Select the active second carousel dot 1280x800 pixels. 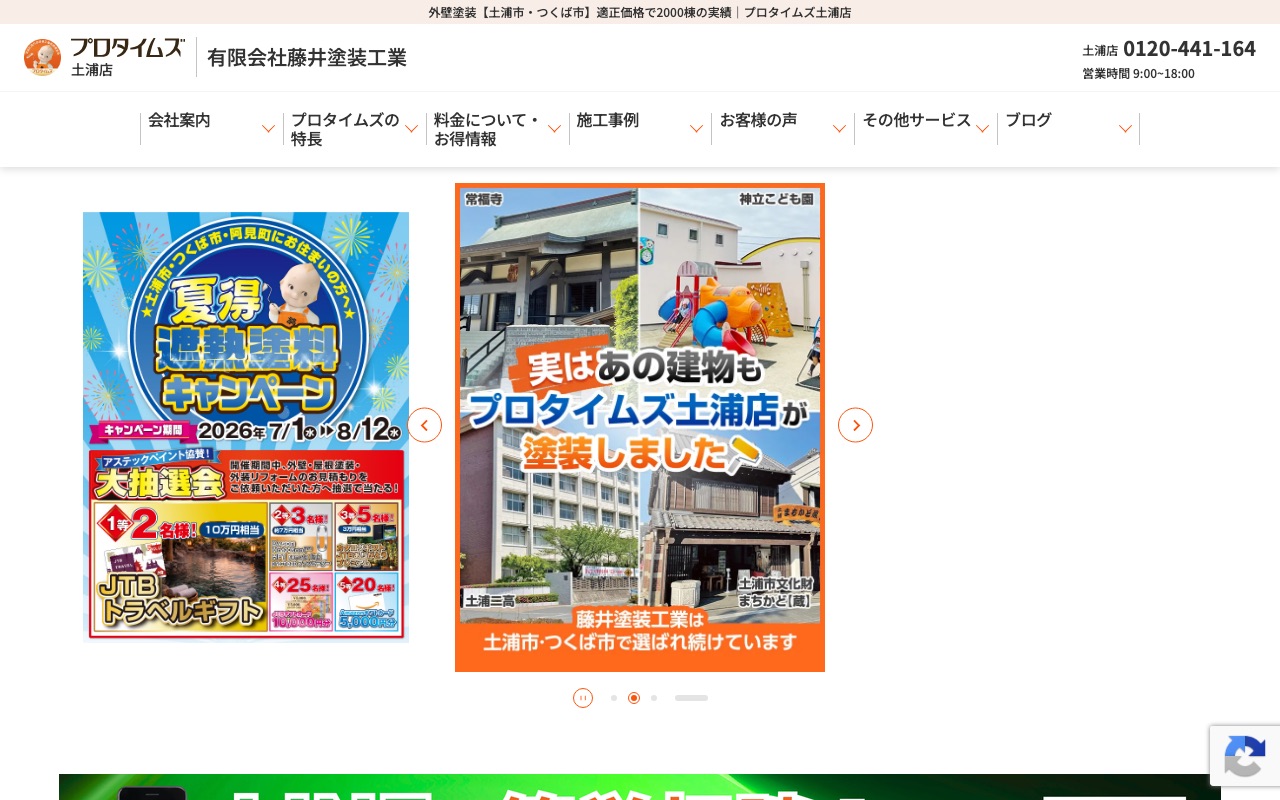pyautogui.click(x=634, y=698)
